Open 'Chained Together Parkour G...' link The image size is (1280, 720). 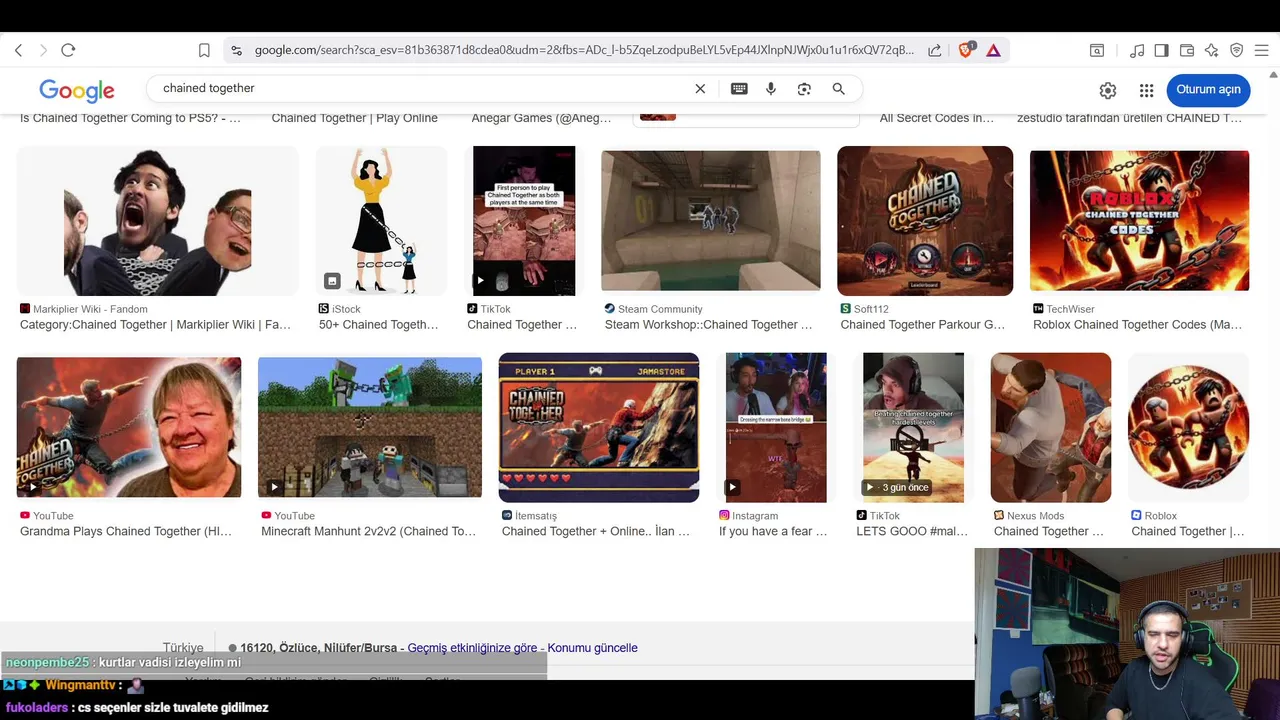[923, 325]
